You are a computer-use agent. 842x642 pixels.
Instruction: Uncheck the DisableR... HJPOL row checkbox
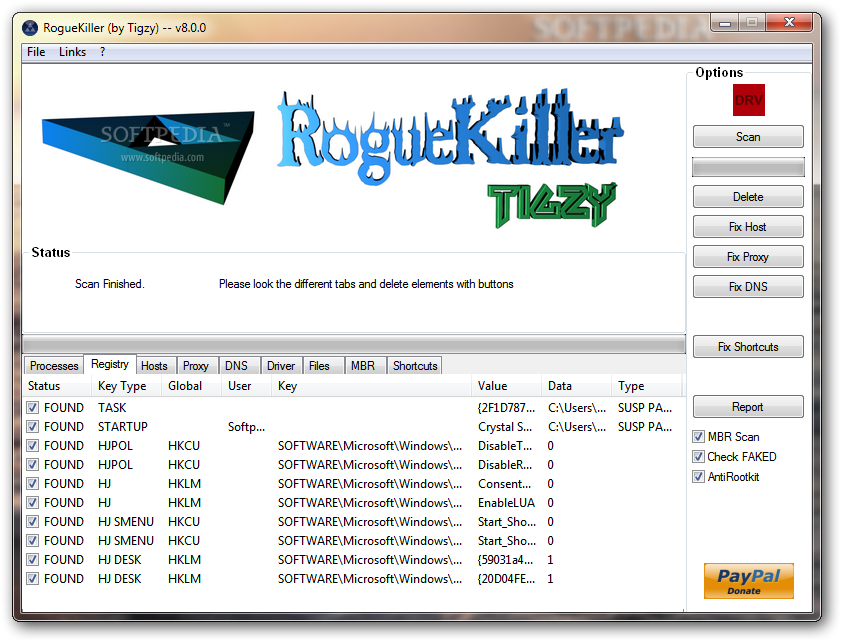click(33, 465)
